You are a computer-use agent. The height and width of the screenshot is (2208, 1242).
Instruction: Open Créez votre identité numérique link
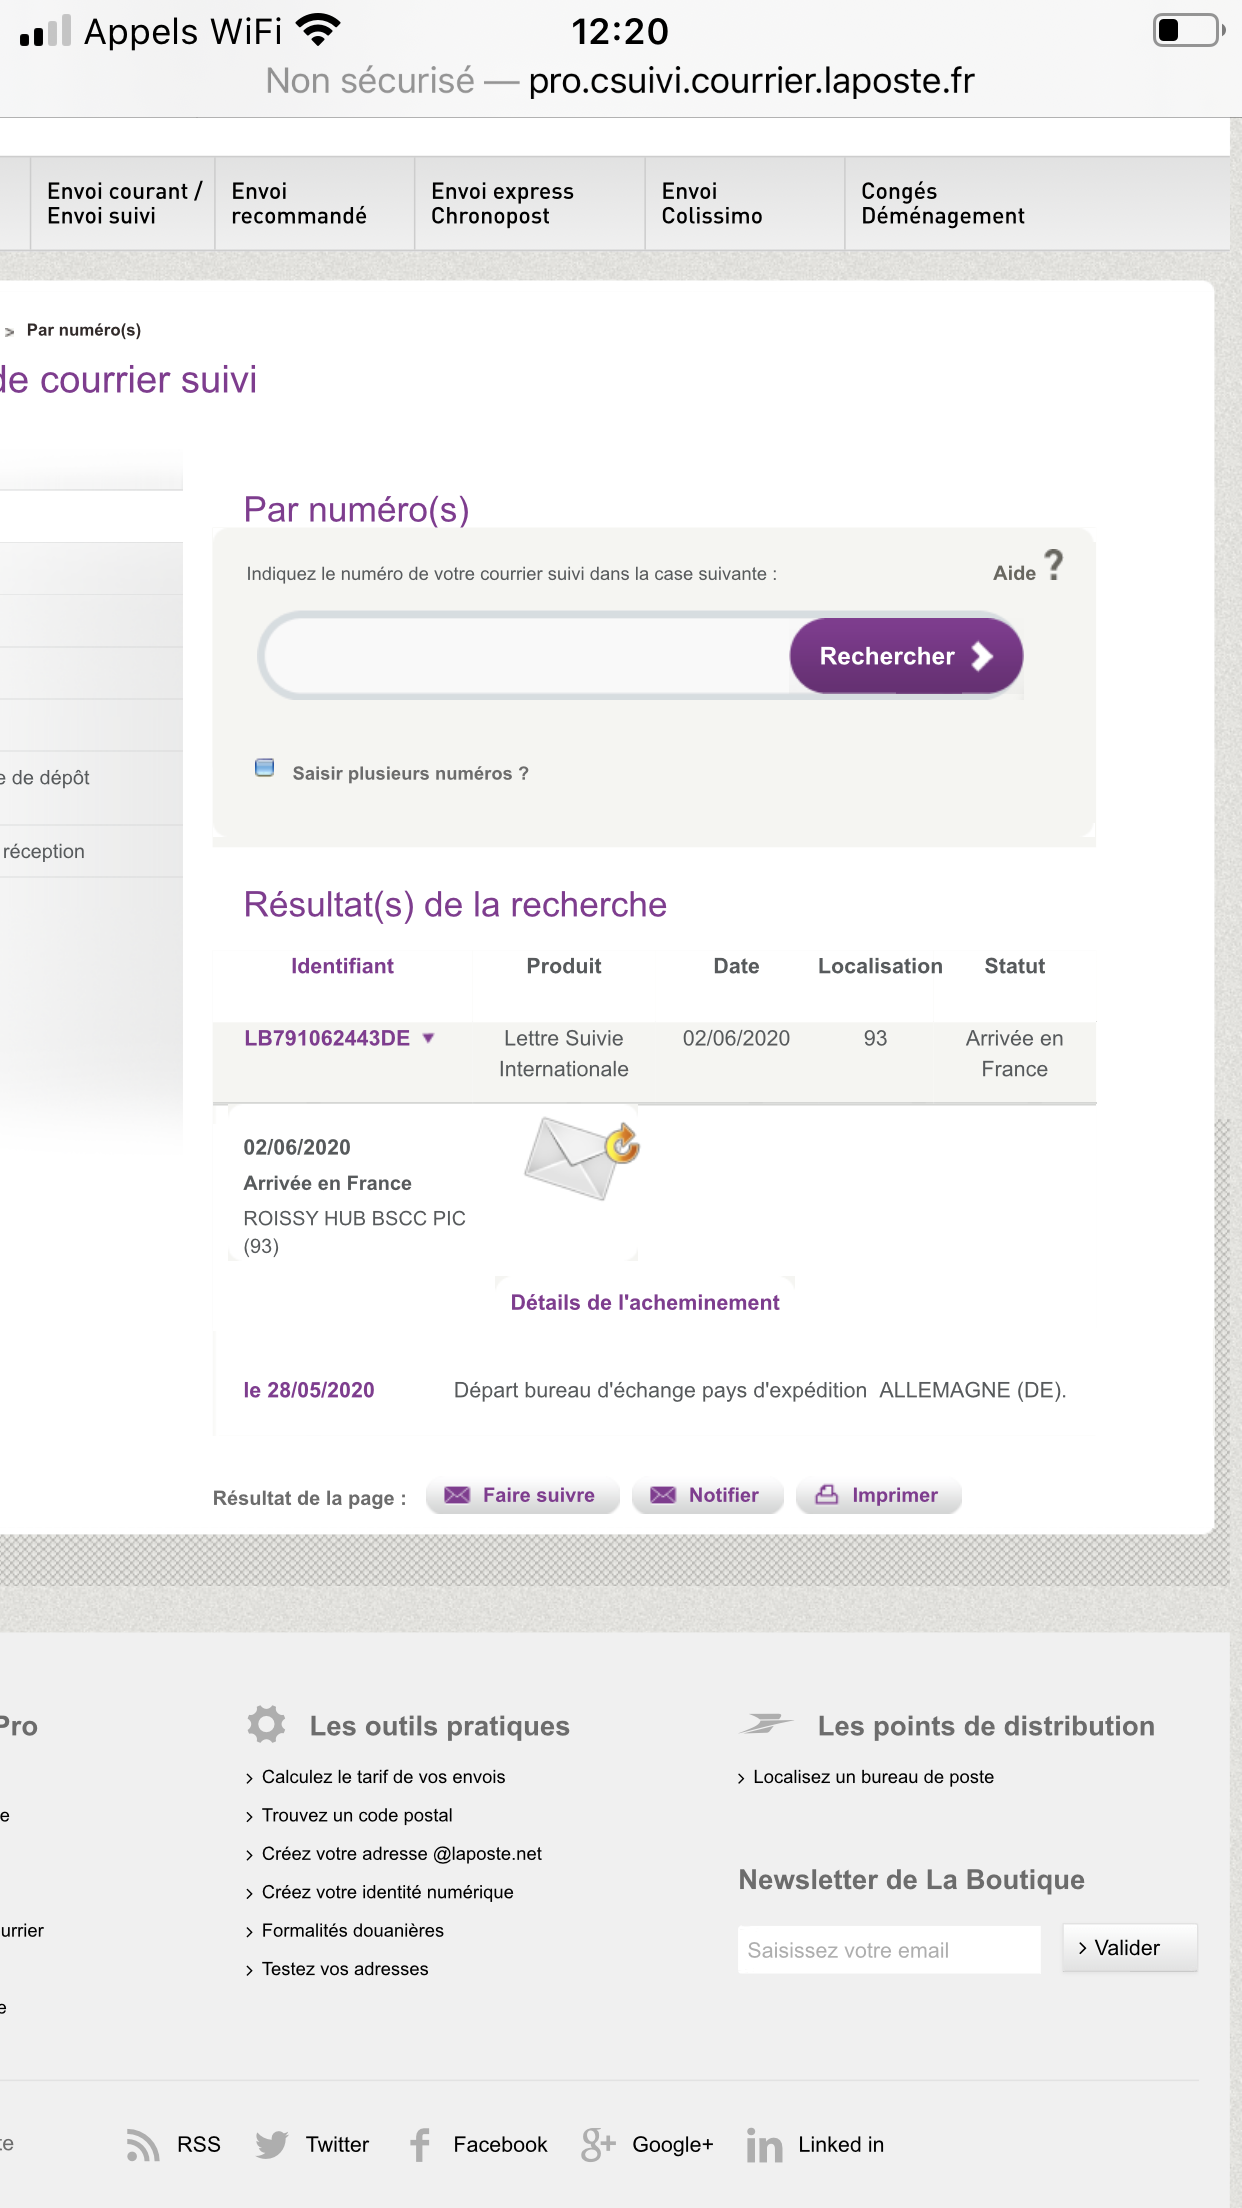388,1892
